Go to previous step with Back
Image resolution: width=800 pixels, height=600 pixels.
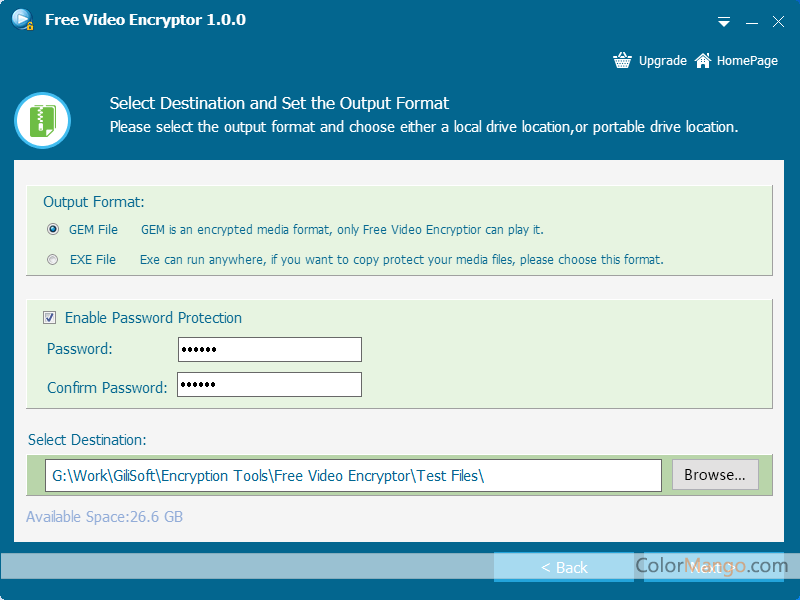tap(564, 567)
